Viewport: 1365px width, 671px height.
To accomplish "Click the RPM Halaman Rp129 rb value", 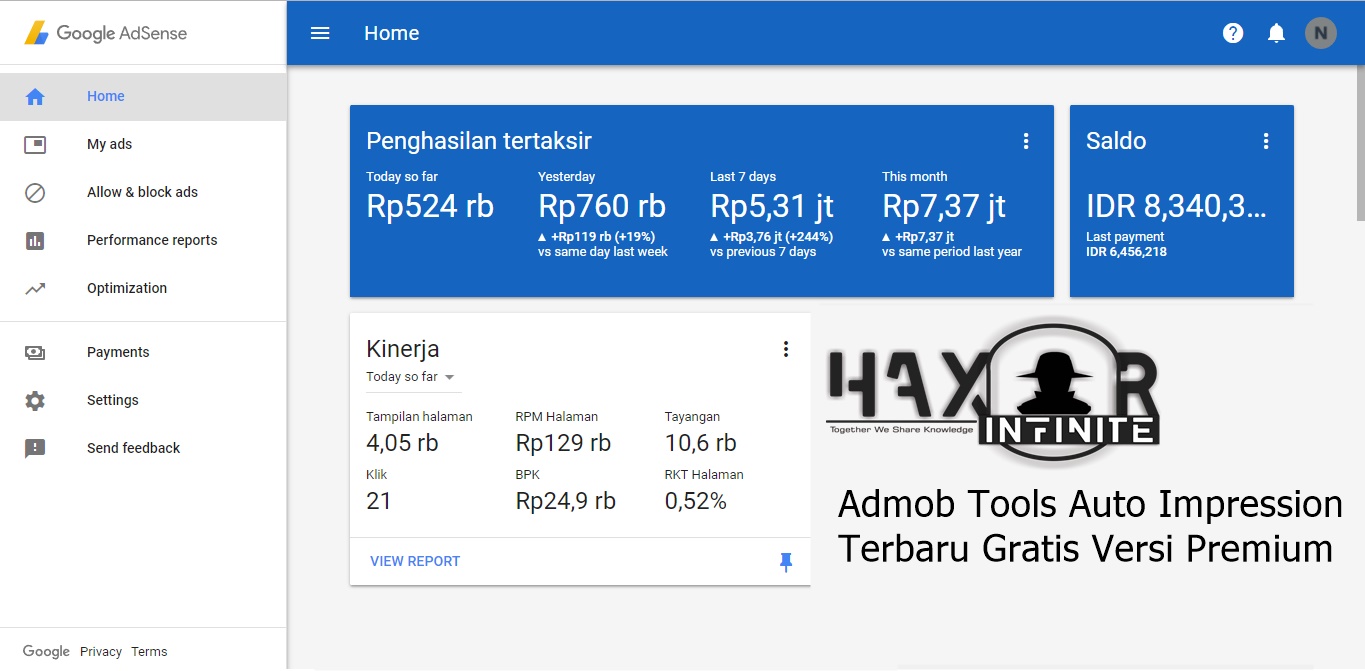I will point(563,443).
